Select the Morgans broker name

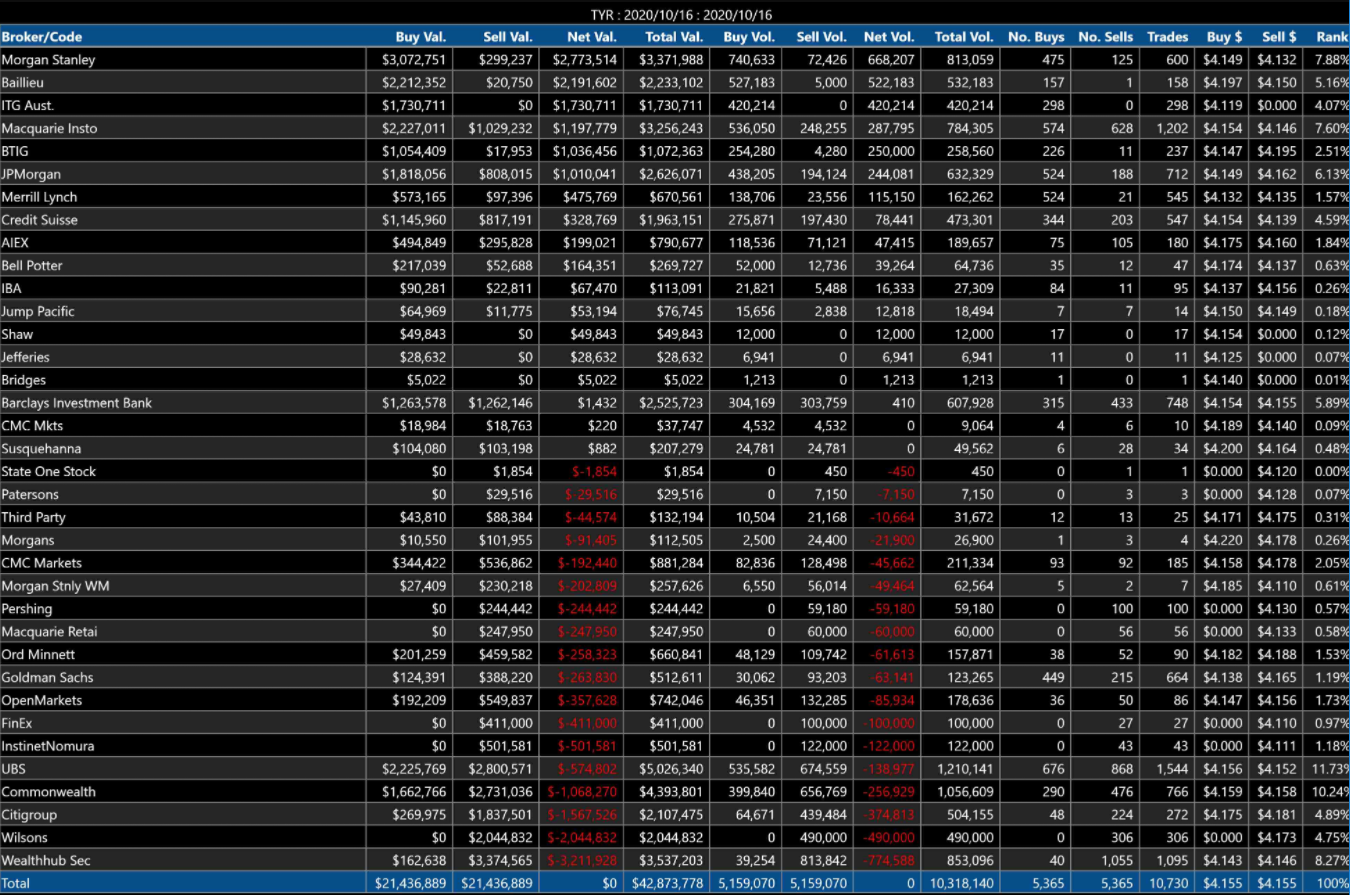pos(26,540)
